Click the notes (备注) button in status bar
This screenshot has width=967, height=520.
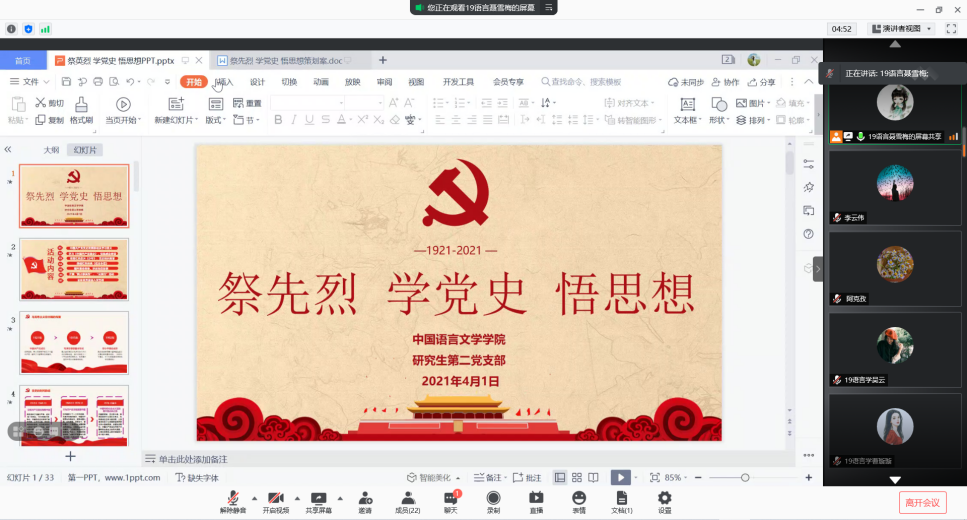point(490,477)
